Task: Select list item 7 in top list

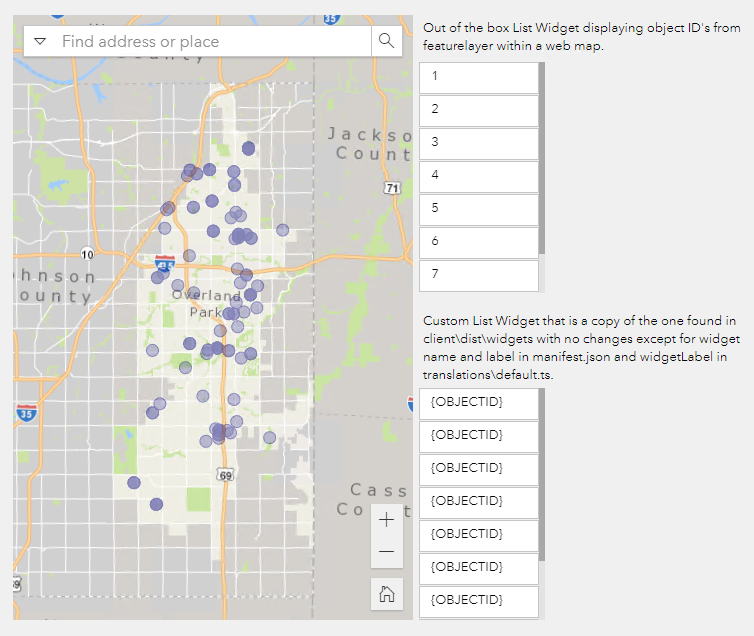Action: point(478,275)
